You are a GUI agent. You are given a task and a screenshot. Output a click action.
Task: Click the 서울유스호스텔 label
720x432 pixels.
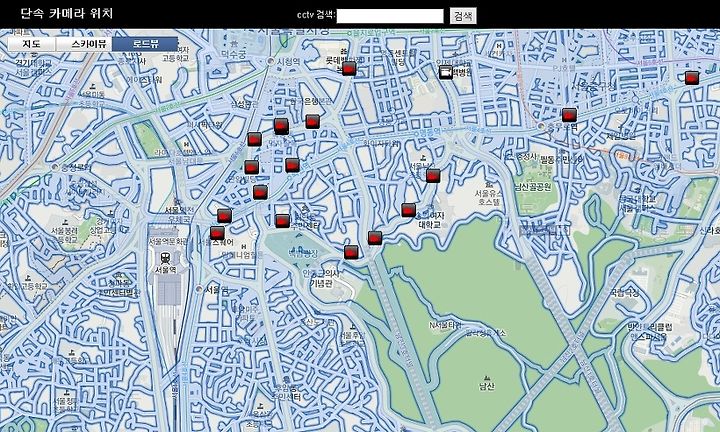(489, 198)
